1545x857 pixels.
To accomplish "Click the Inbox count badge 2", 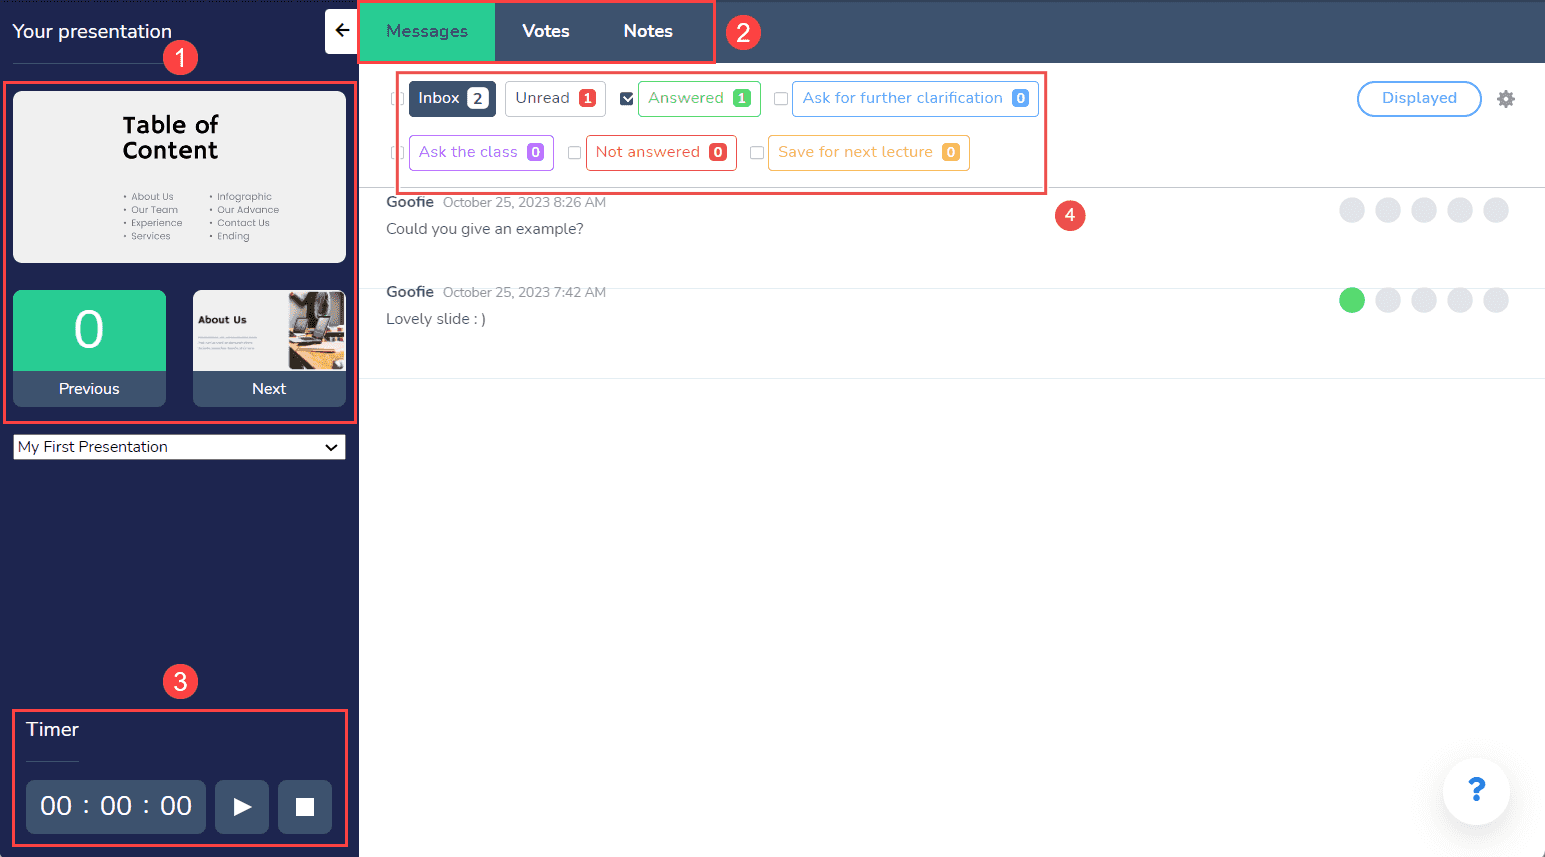I will coord(478,98).
